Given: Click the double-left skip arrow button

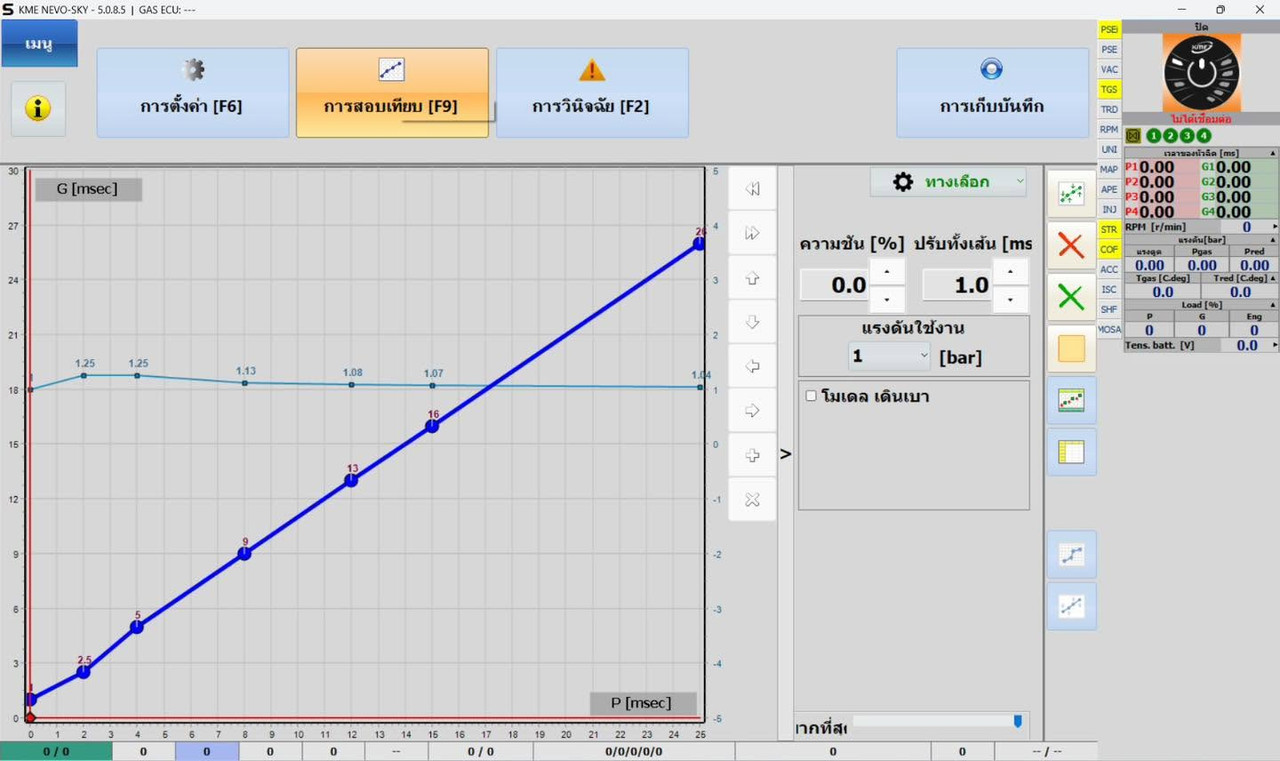Looking at the screenshot, I should click(x=753, y=189).
